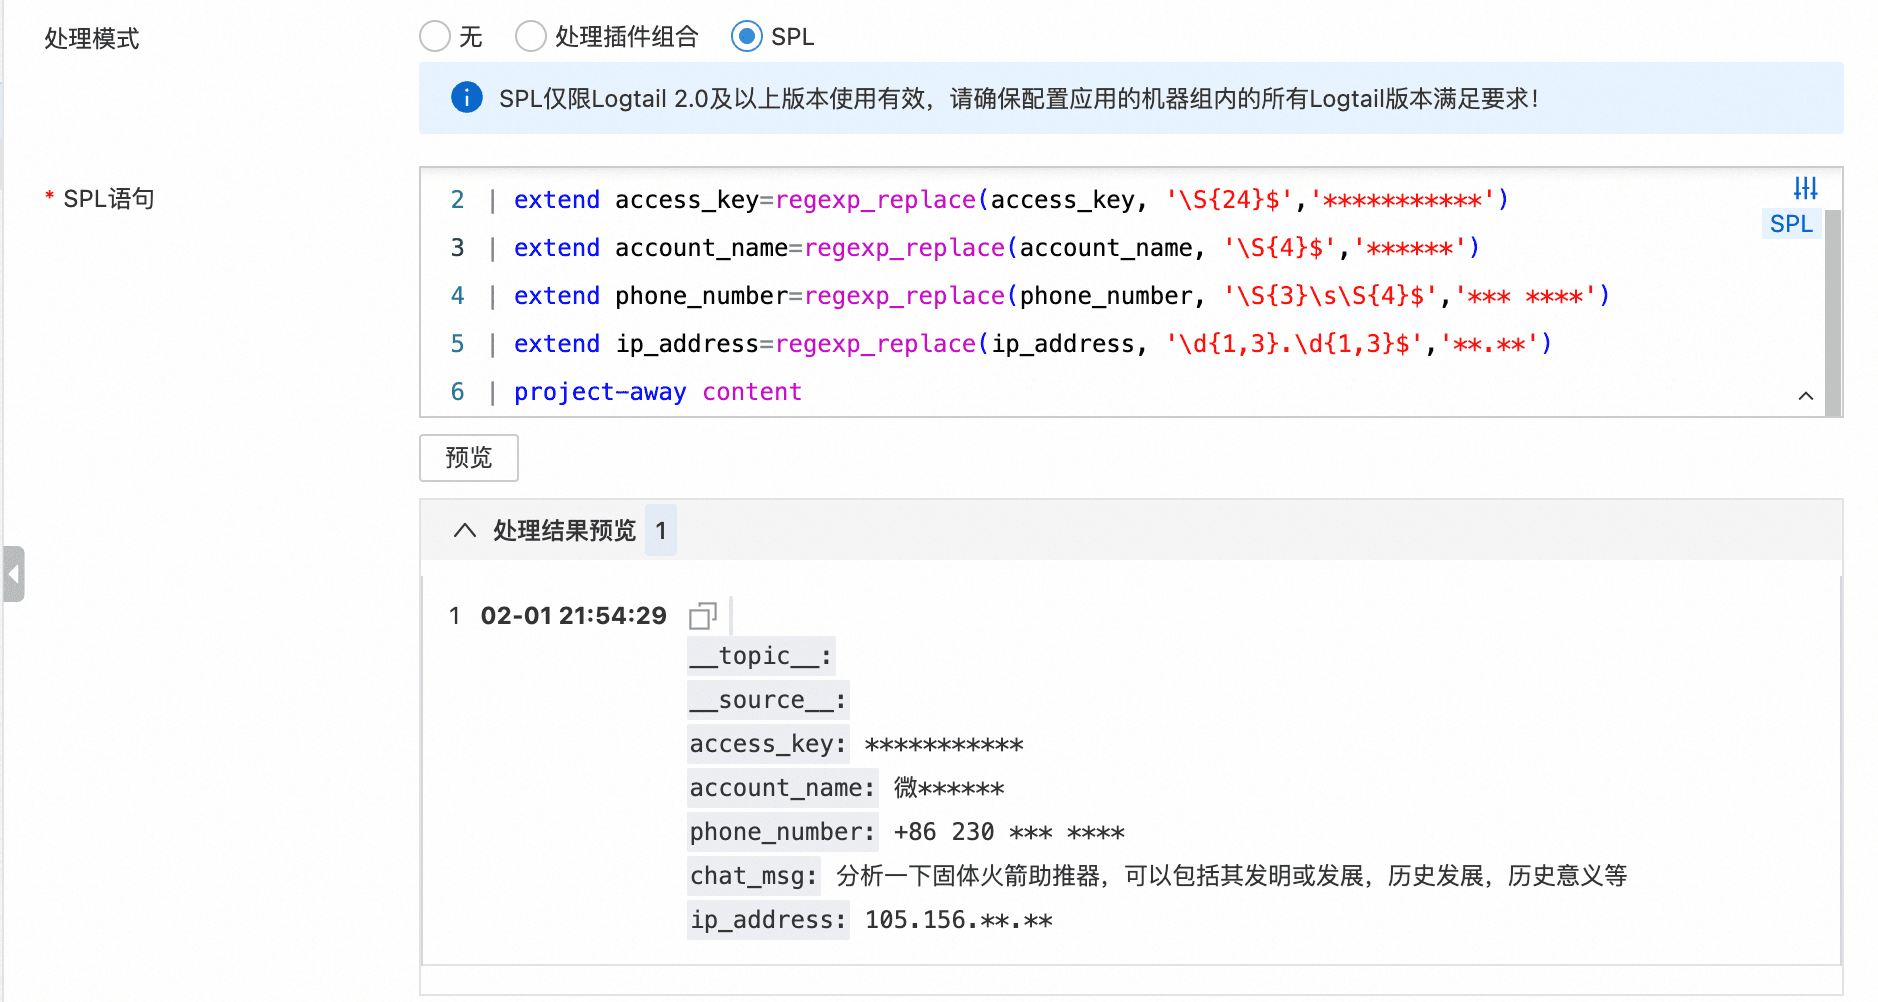Click the log timestamp 02-01 21:54:29

(x=573, y=616)
